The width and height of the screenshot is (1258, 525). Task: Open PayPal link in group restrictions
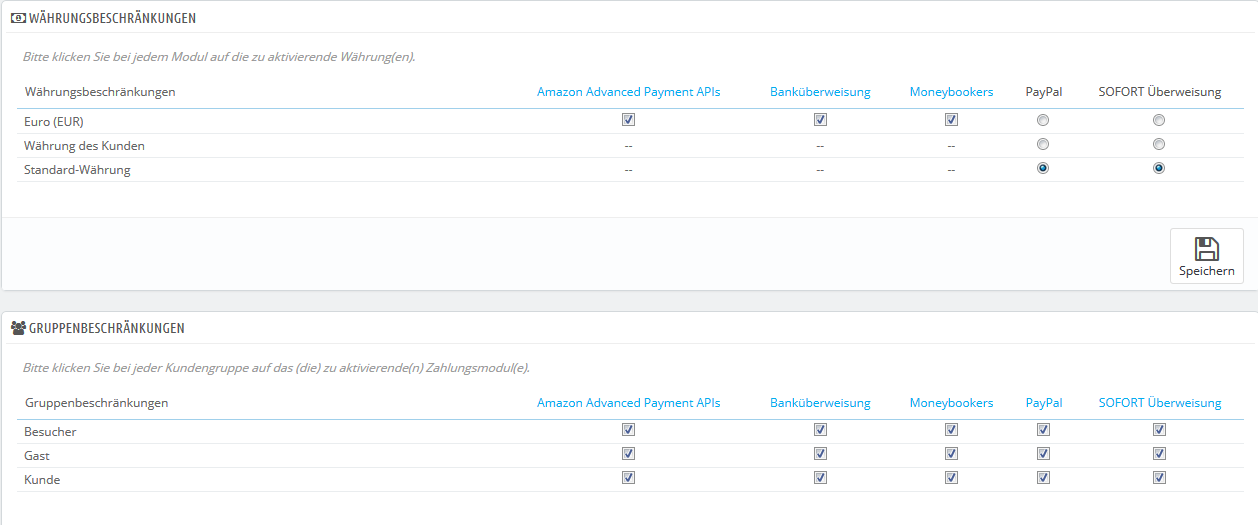pos(1043,403)
